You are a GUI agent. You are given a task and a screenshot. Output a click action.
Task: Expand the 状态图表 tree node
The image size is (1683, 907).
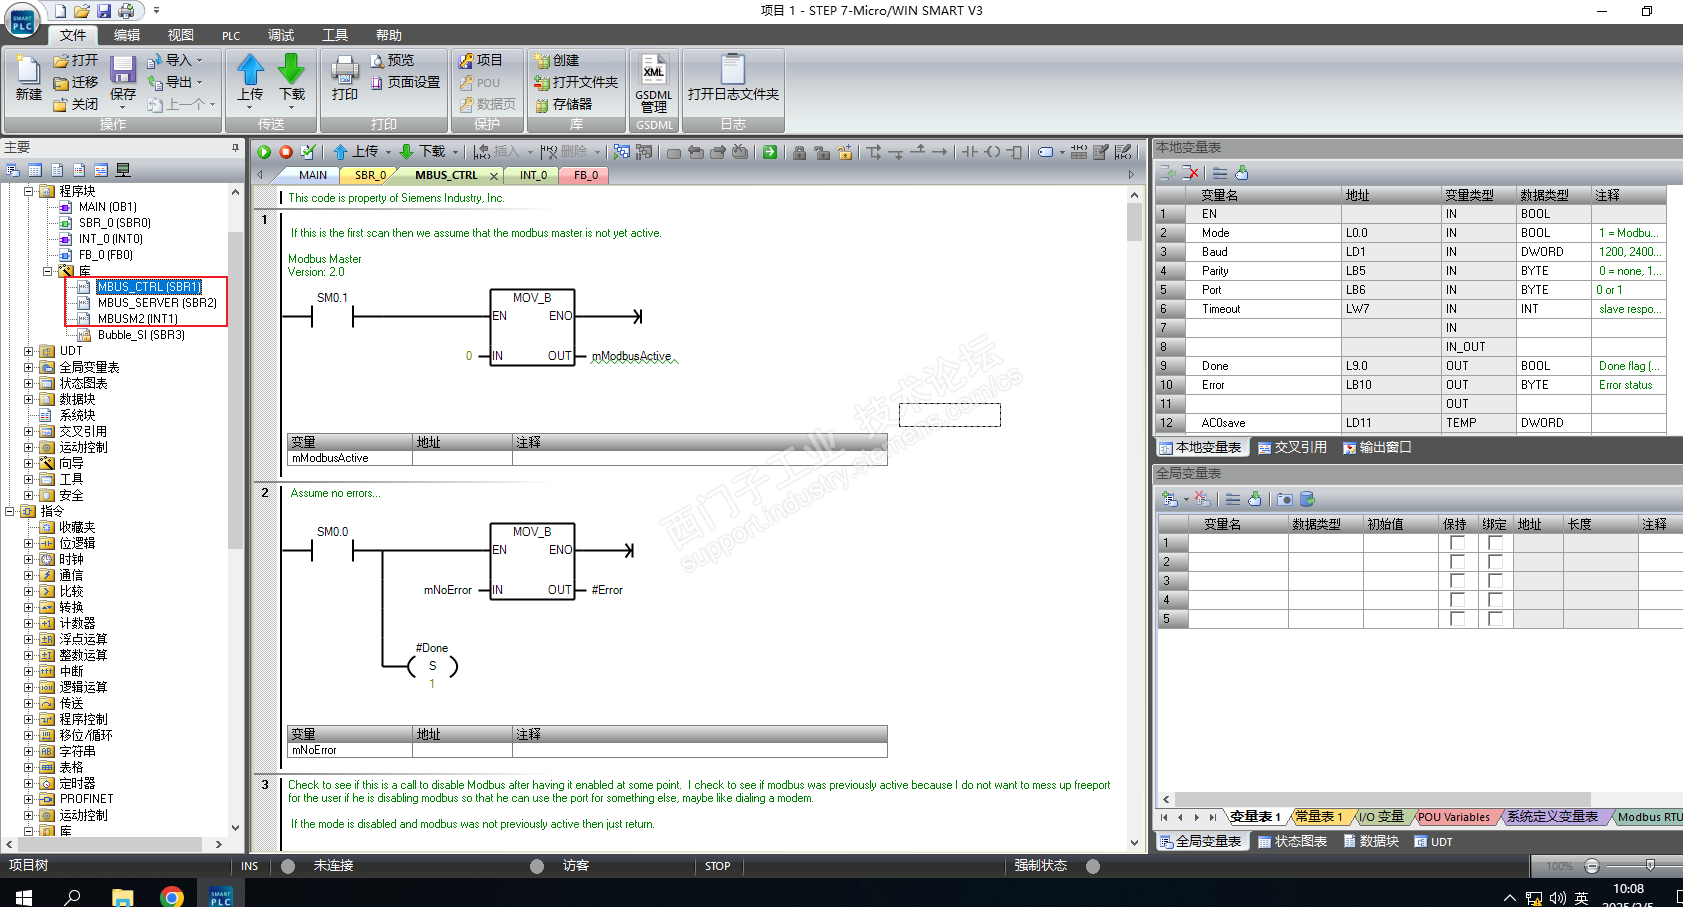(x=29, y=383)
